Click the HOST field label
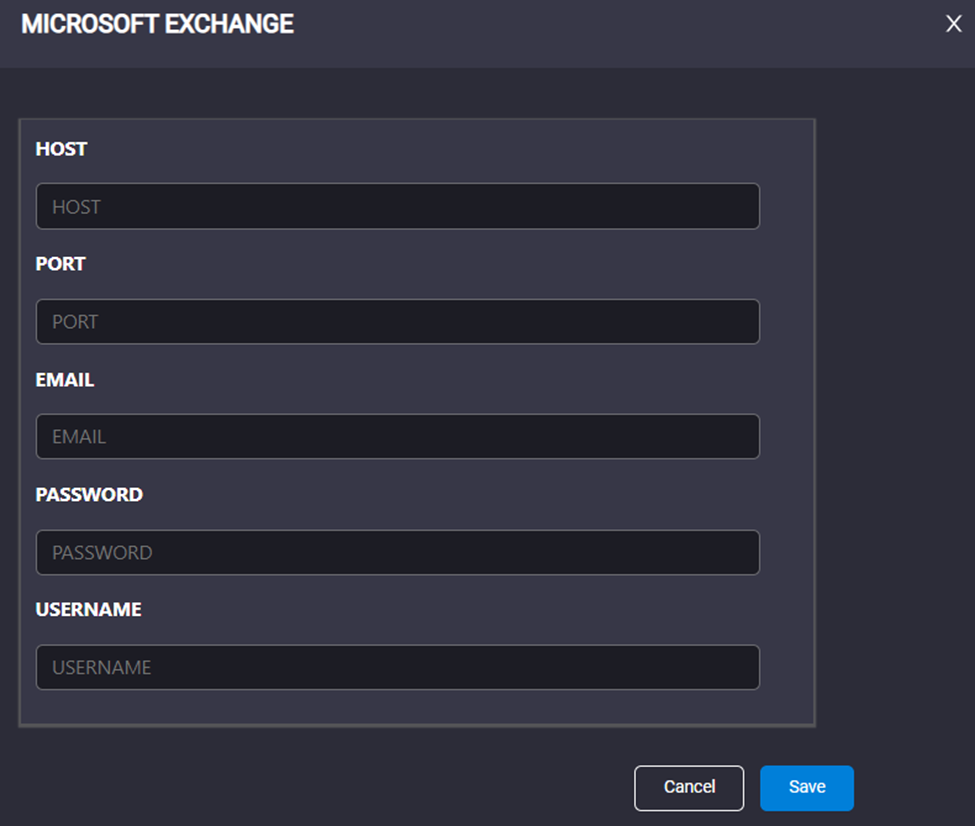This screenshot has height=826, width=975. [61, 149]
